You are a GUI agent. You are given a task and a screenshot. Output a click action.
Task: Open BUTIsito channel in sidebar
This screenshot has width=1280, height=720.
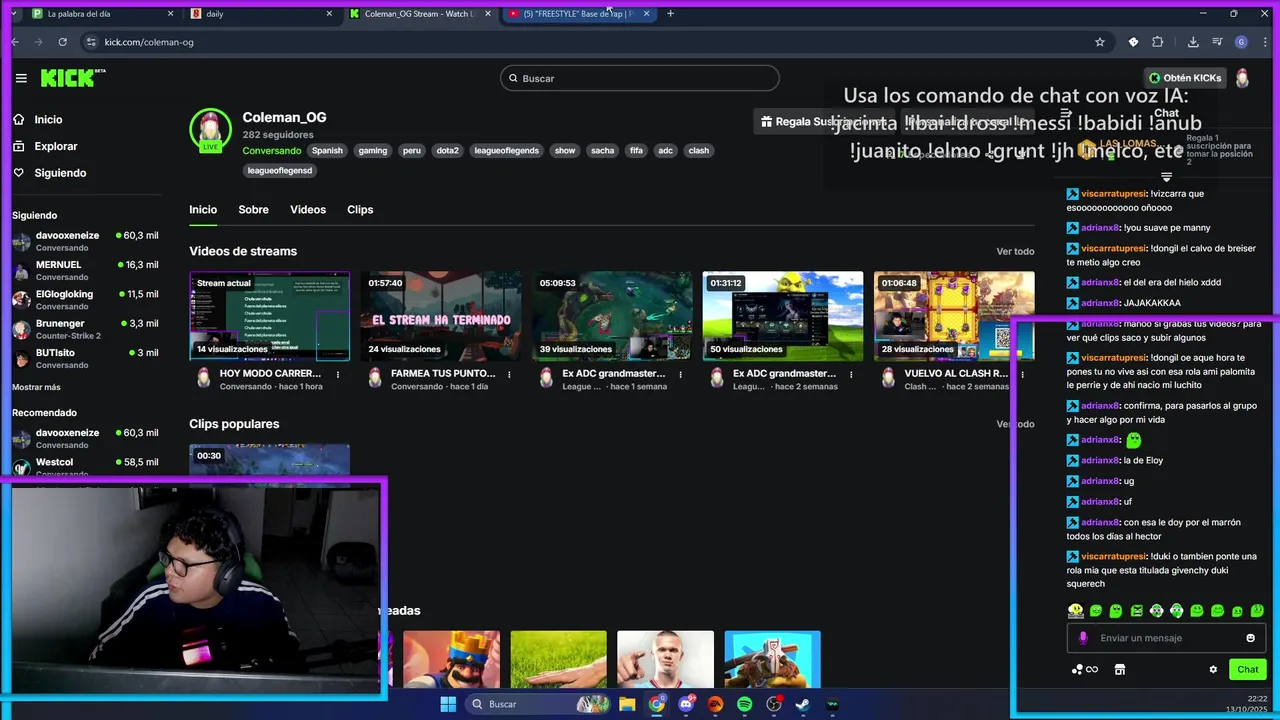85,358
